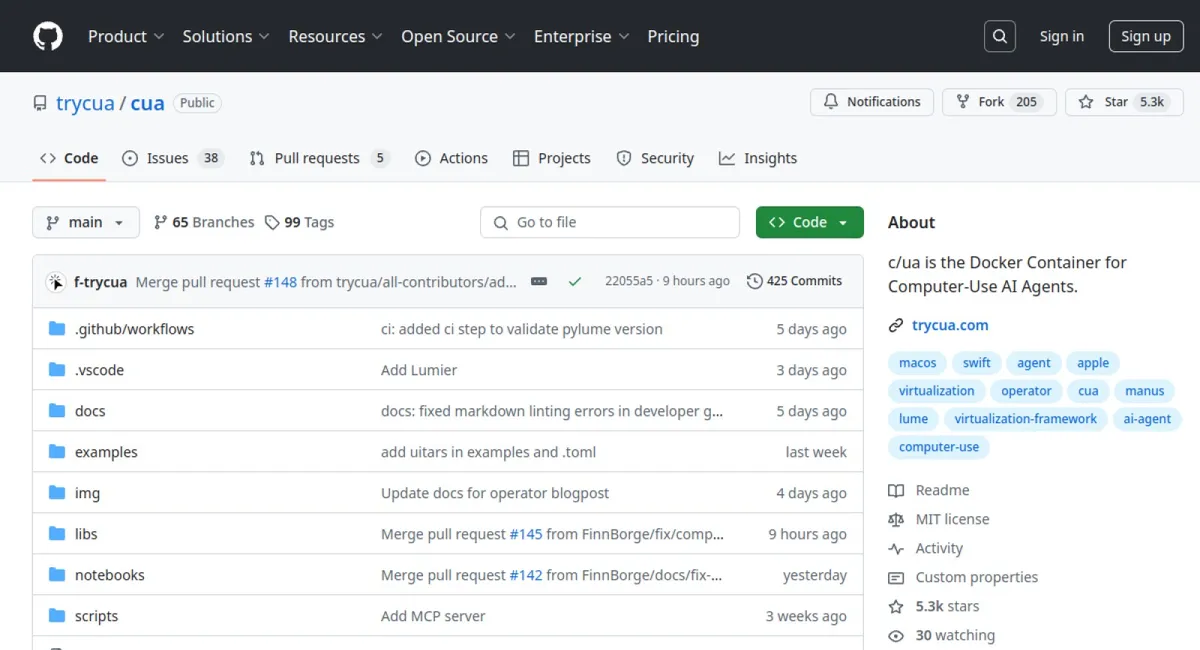Open the green Code dropdown
1200x650 pixels.
pyautogui.click(x=810, y=222)
